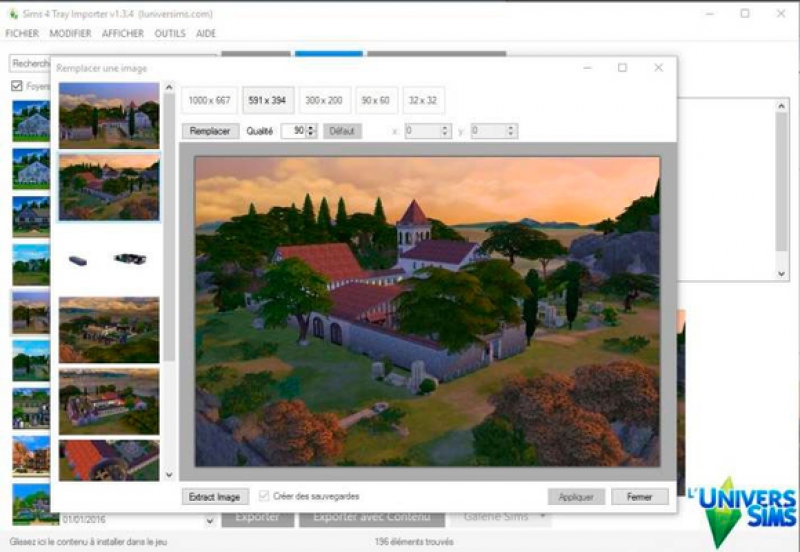The image size is (800, 552).
Task: Click the Remplacer button
Action: coord(210,131)
